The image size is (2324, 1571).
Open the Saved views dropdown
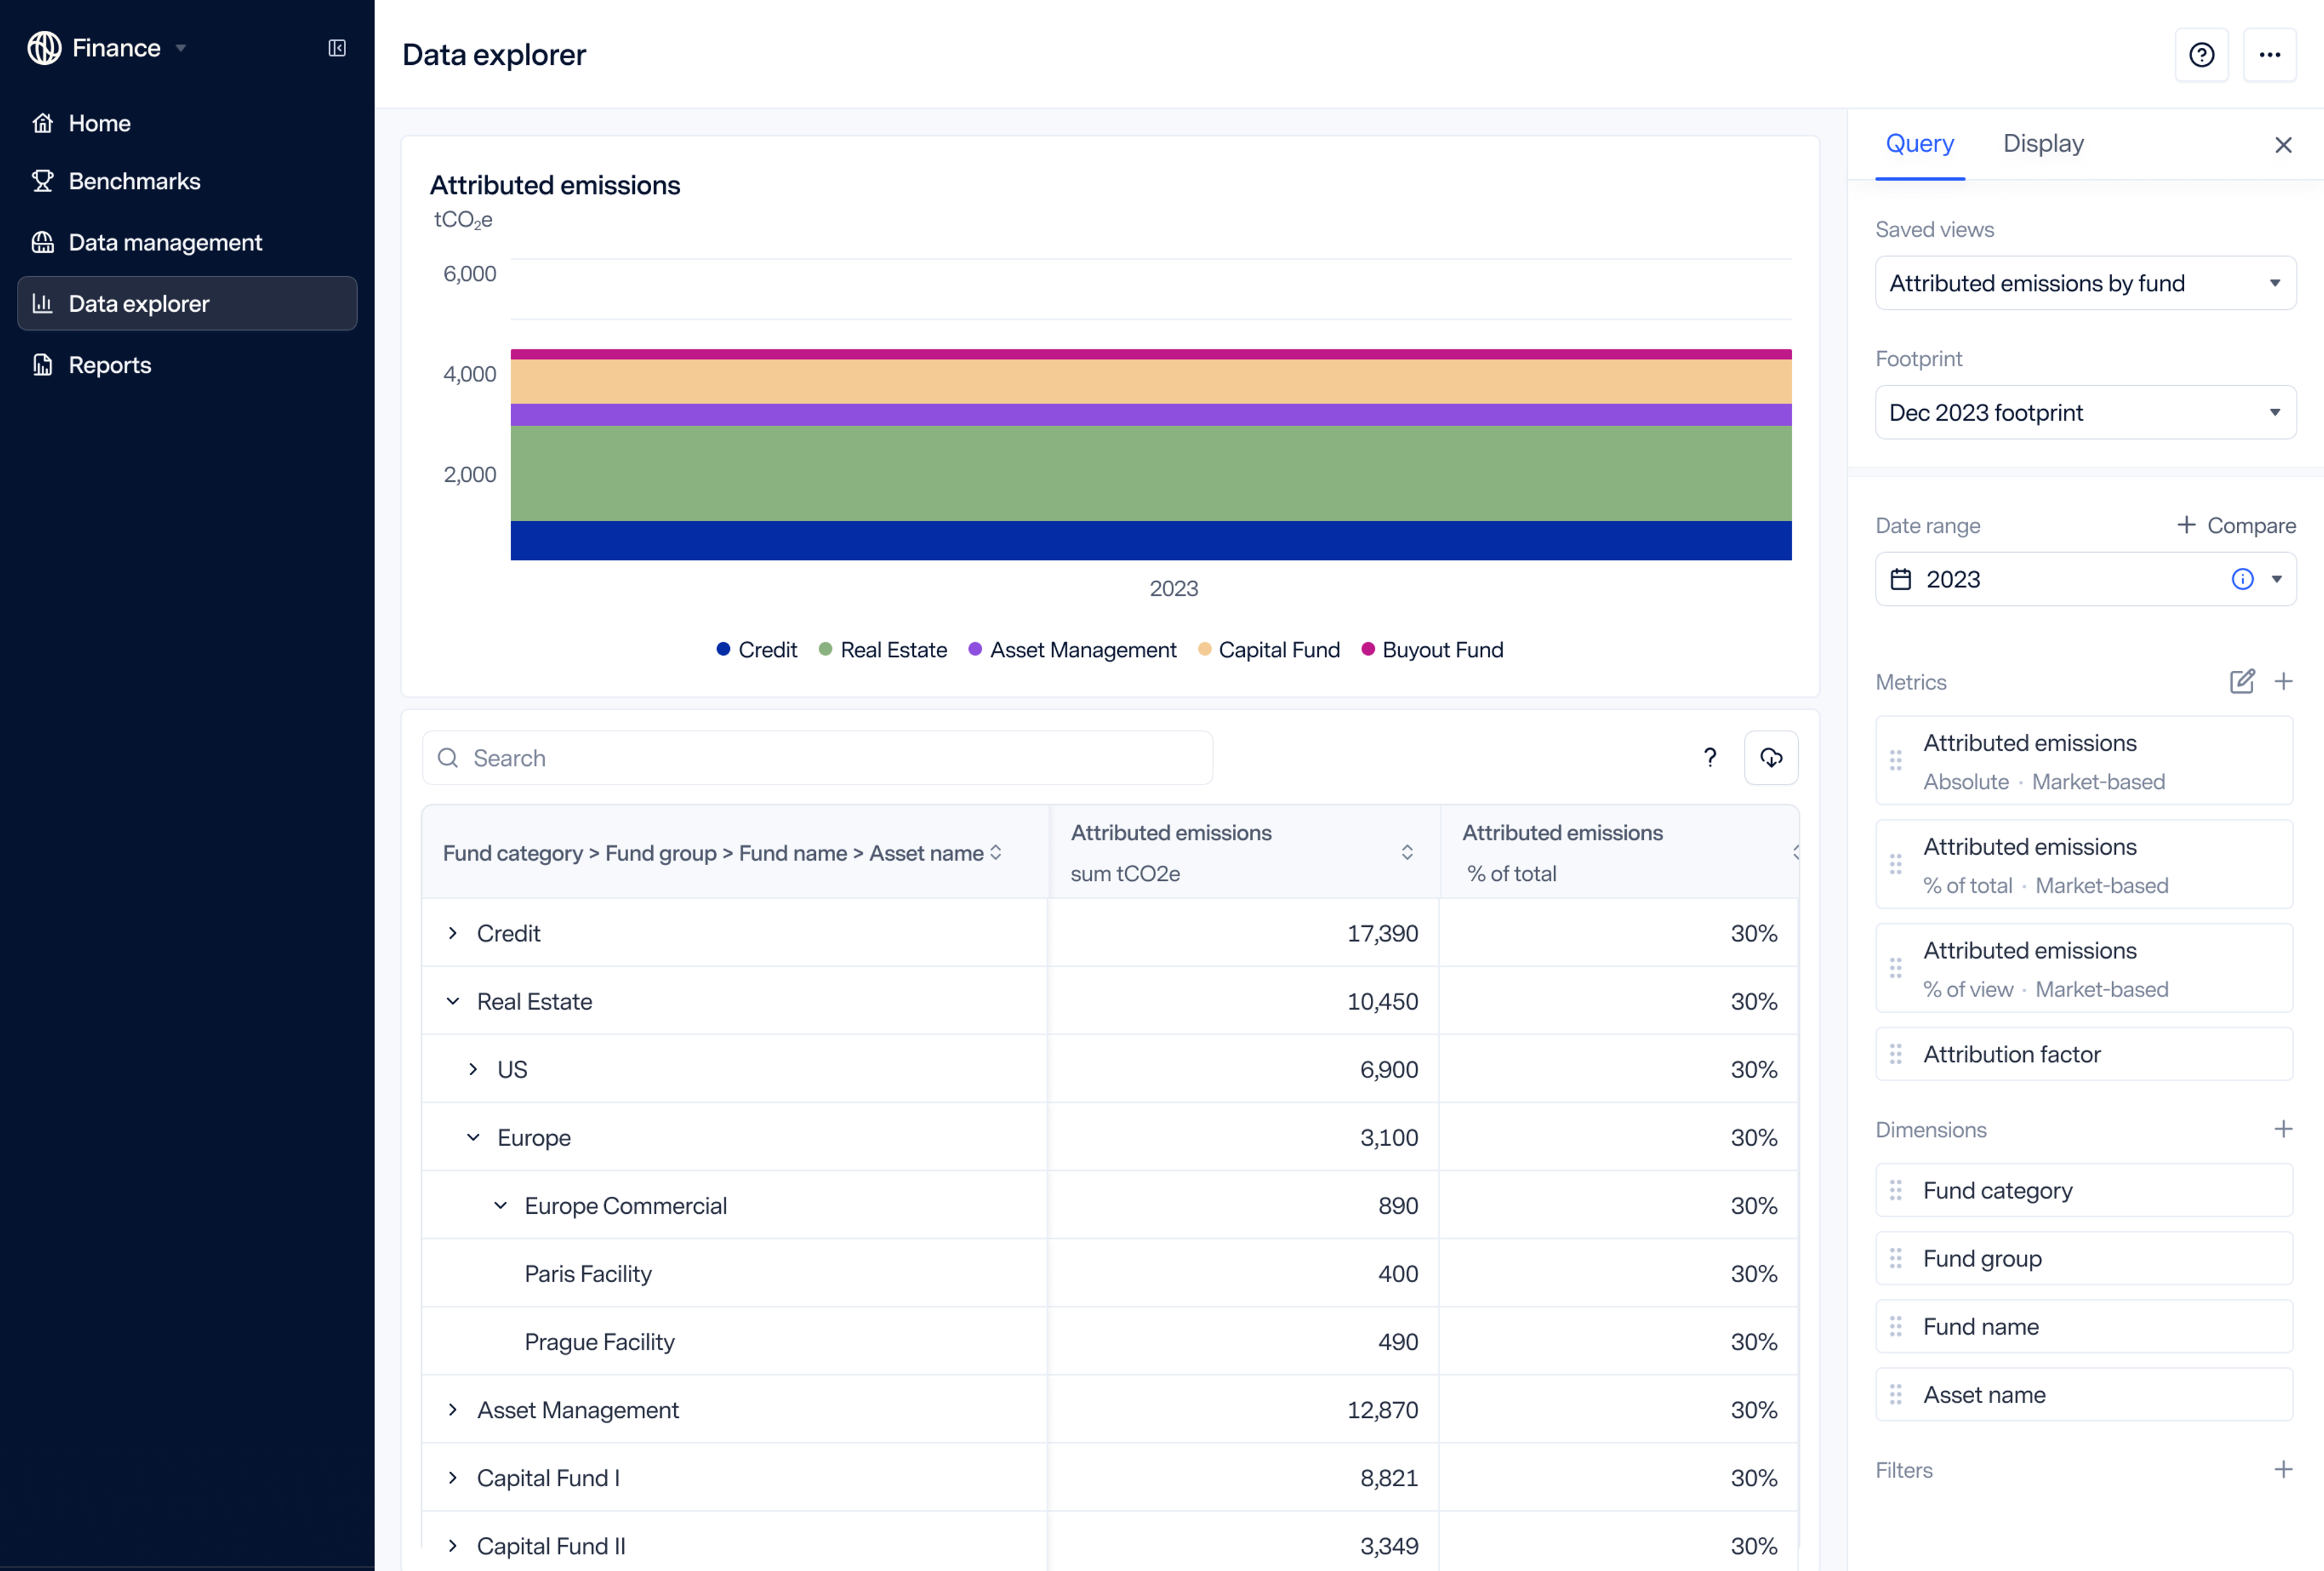(x=2085, y=283)
